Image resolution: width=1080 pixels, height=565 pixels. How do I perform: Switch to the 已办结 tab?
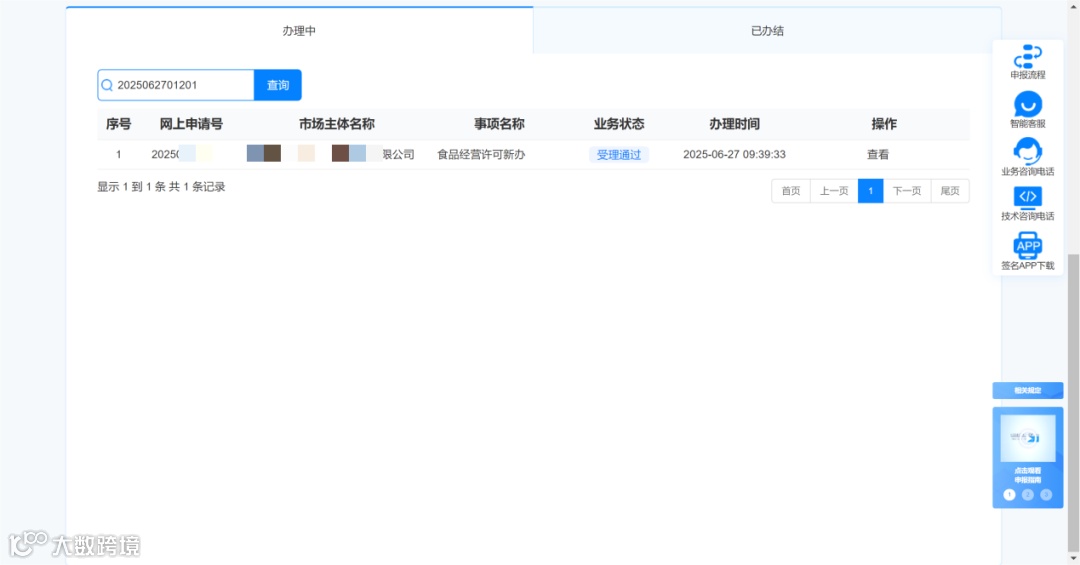click(x=767, y=30)
